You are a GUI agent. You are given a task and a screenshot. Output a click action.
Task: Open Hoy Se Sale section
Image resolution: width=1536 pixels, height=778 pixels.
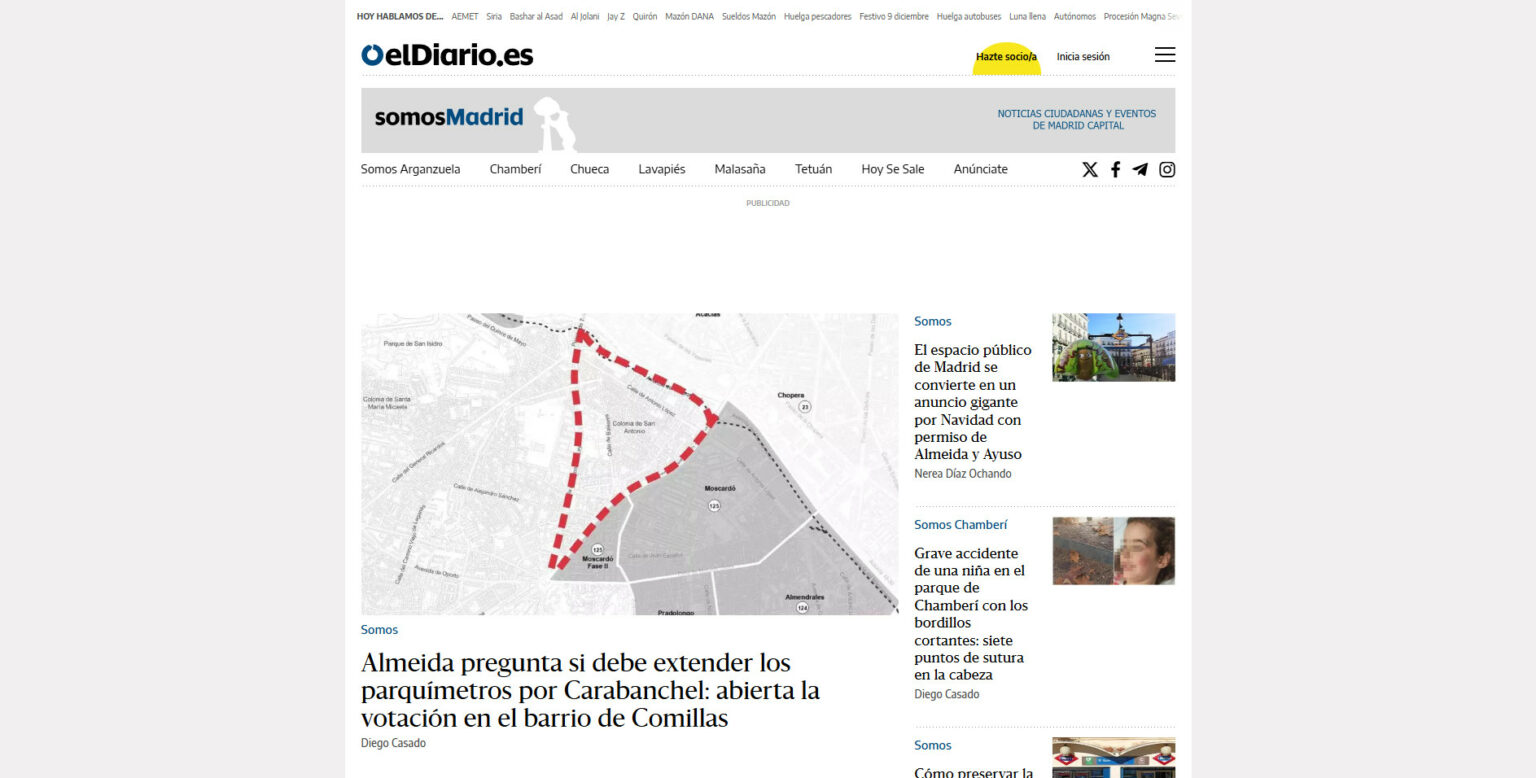[x=892, y=169]
